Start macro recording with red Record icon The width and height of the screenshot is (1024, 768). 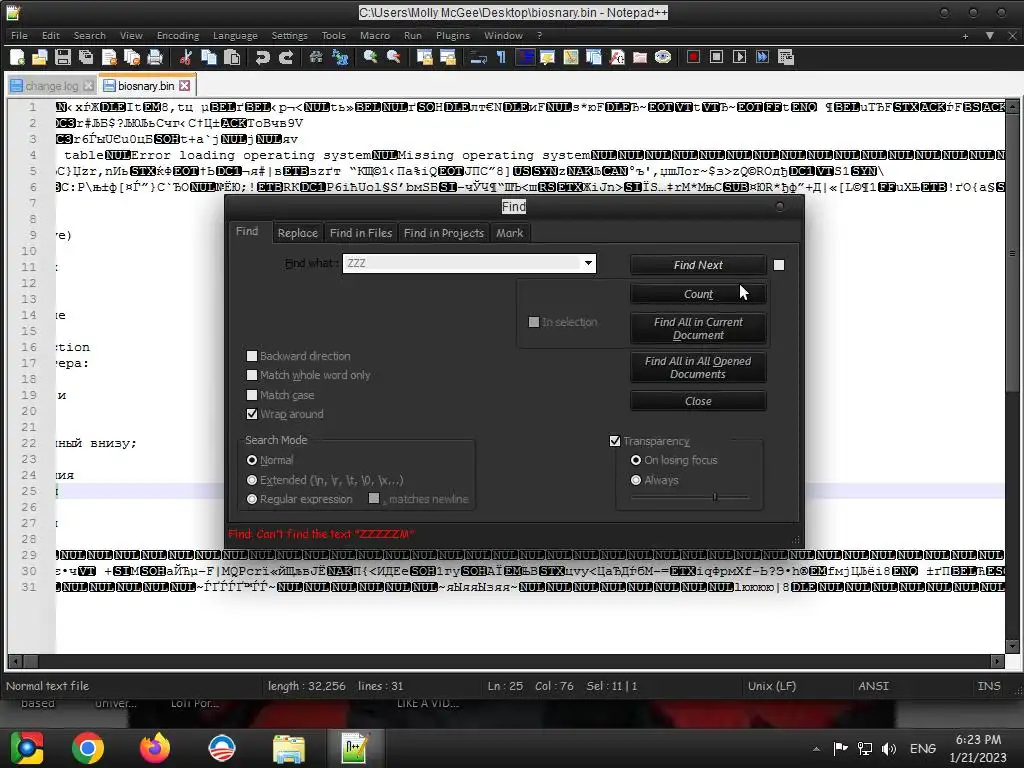pos(694,57)
